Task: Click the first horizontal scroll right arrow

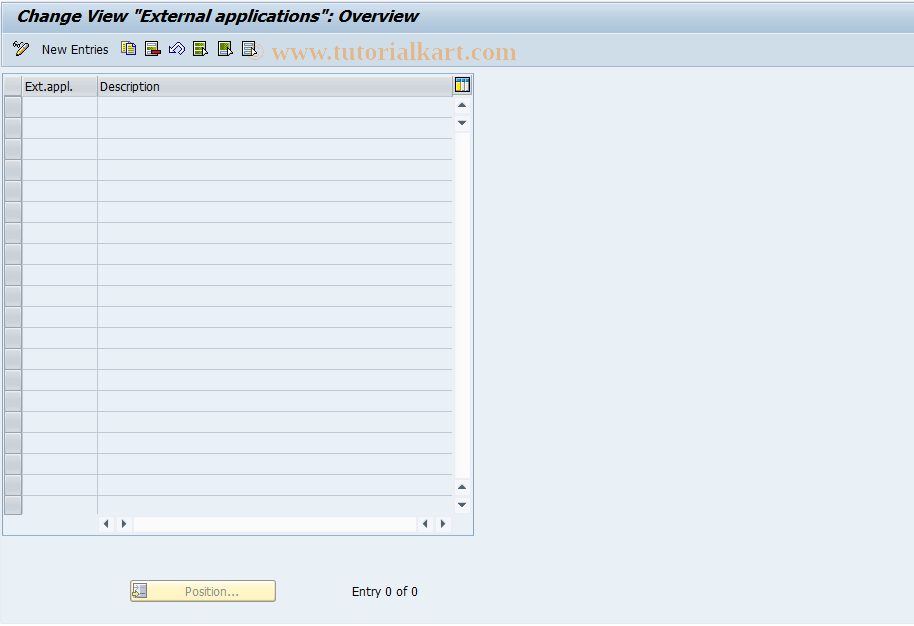Action: pyautogui.click(x=124, y=524)
